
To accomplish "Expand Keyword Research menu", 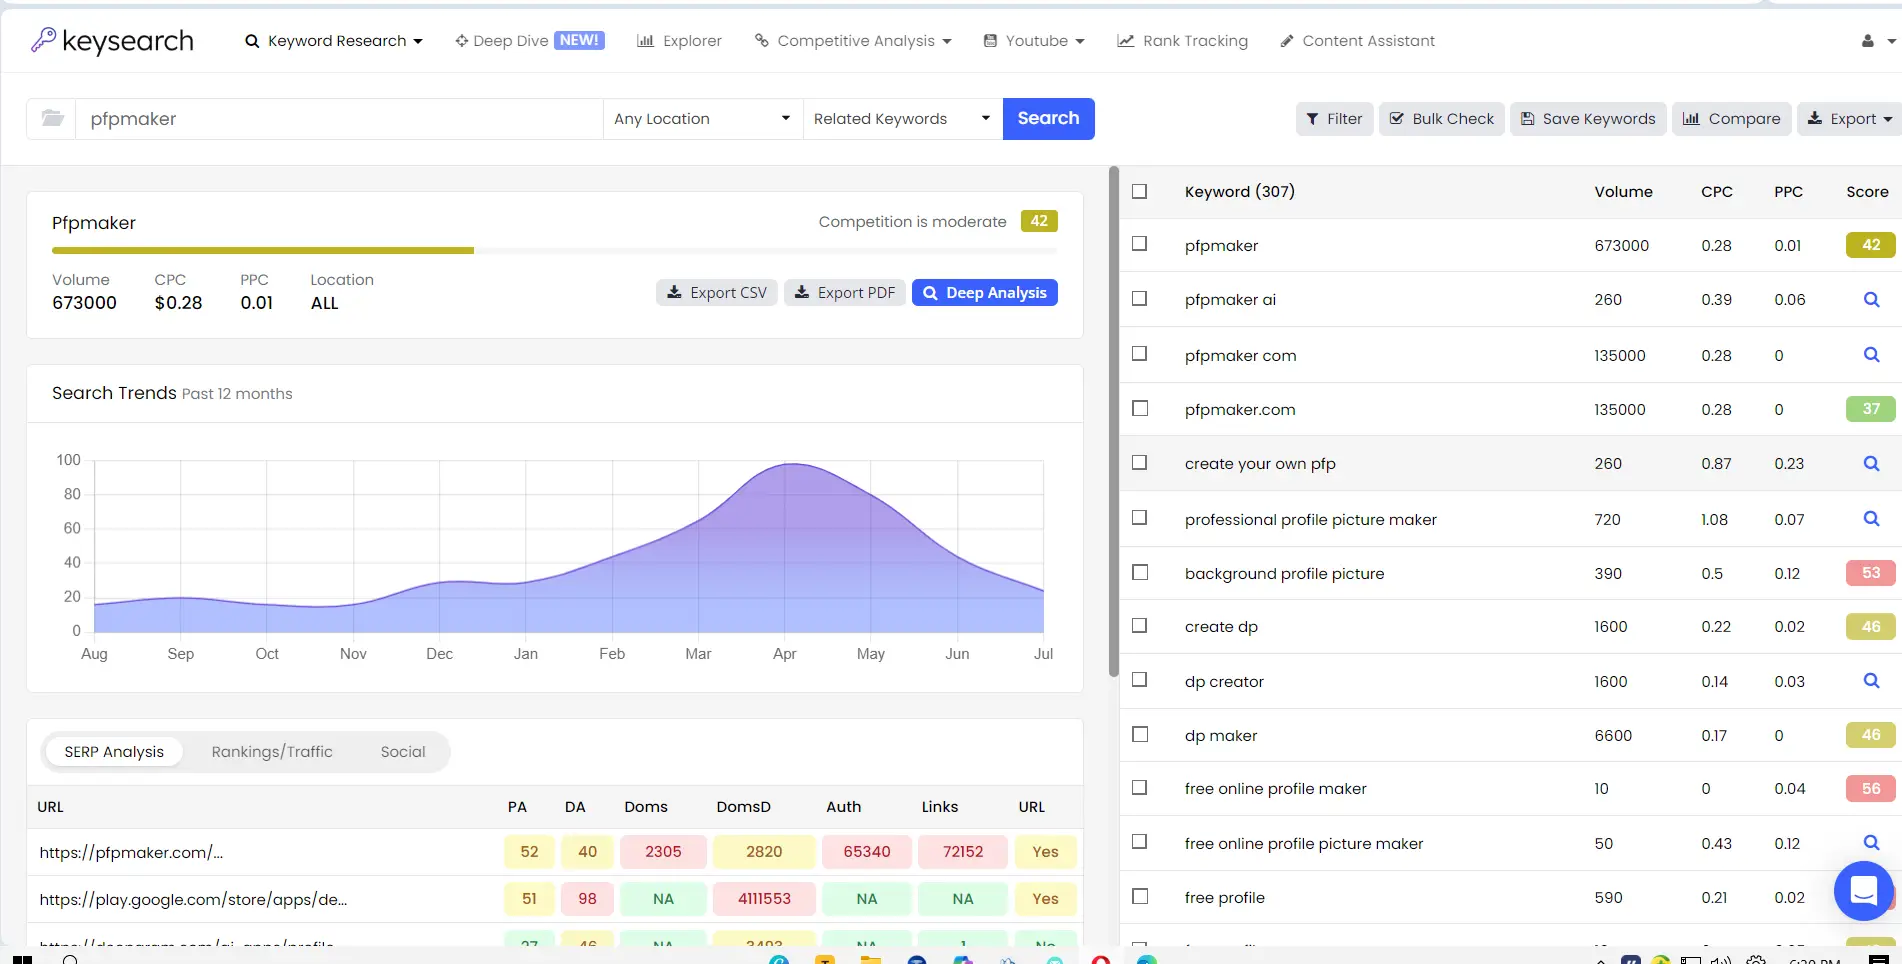I will pyautogui.click(x=334, y=41).
